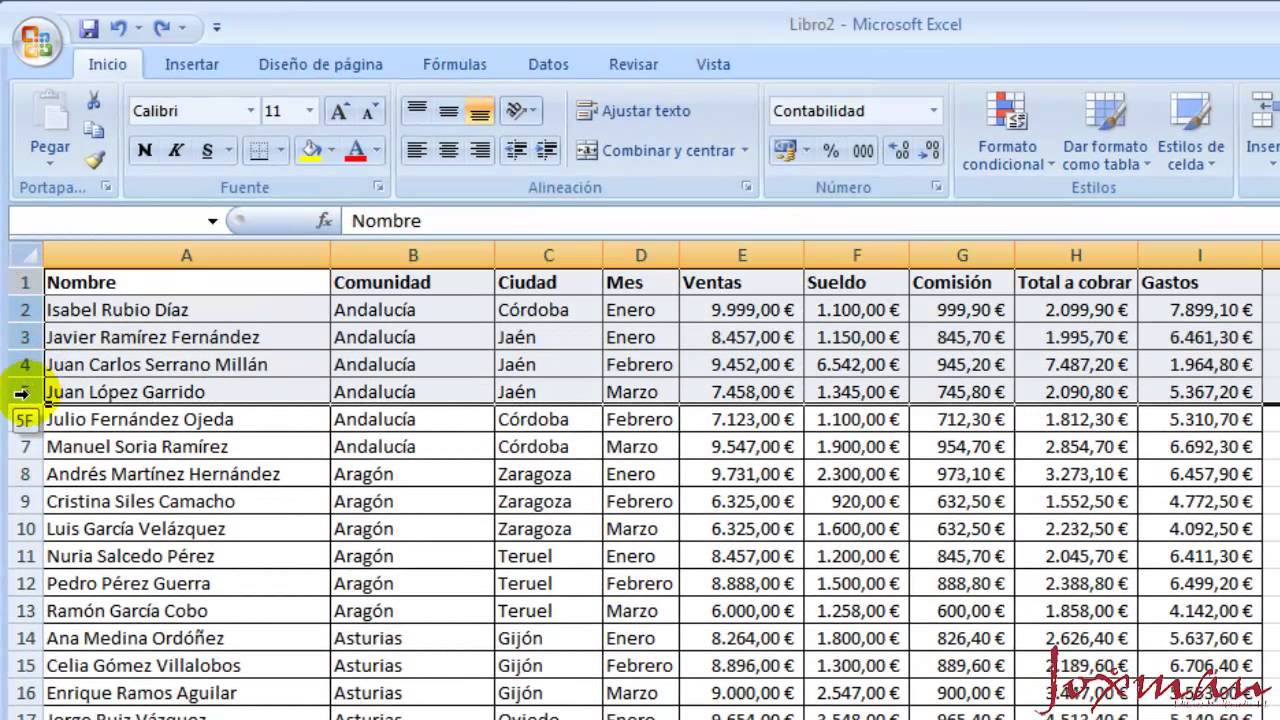Copy selection using the Copy icon
This screenshot has height=720, width=1280.
tap(94, 130)
